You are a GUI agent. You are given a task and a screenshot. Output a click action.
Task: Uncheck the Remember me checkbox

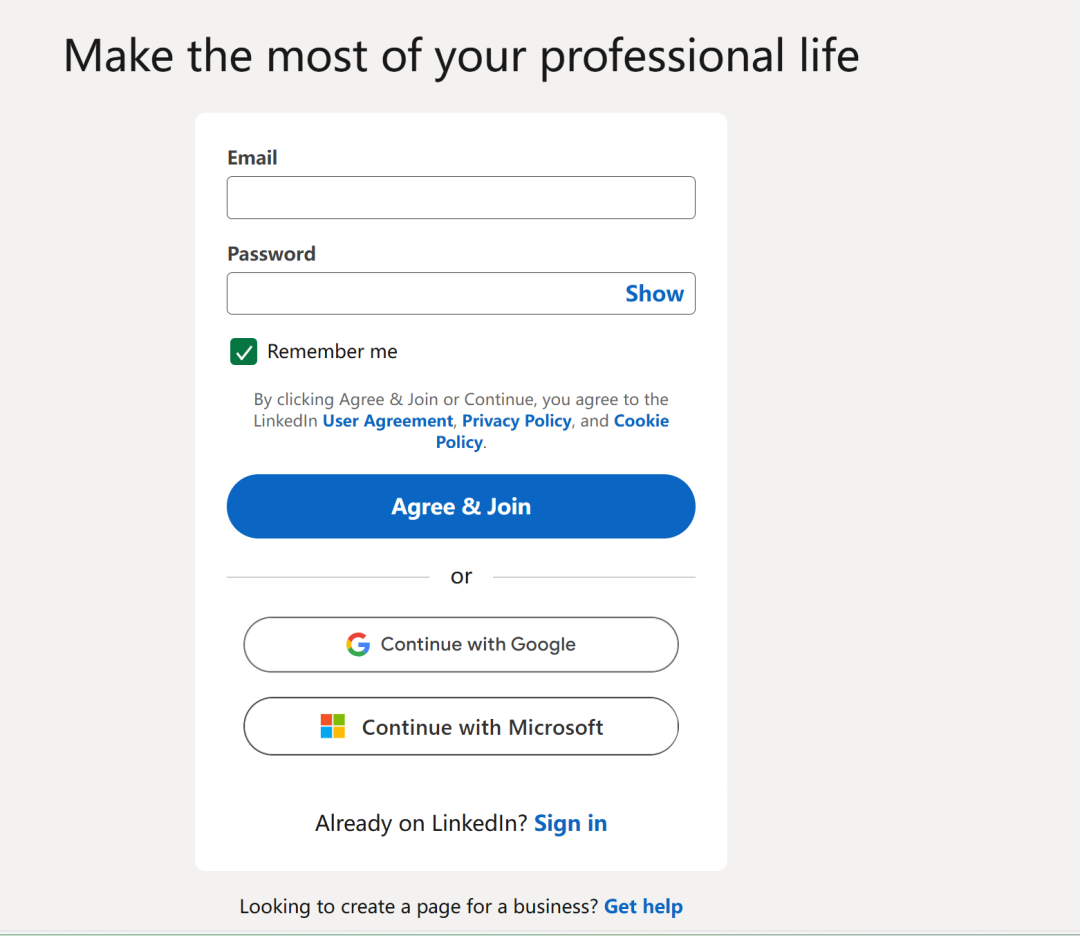pyautogui.click(x=244, y=352)
